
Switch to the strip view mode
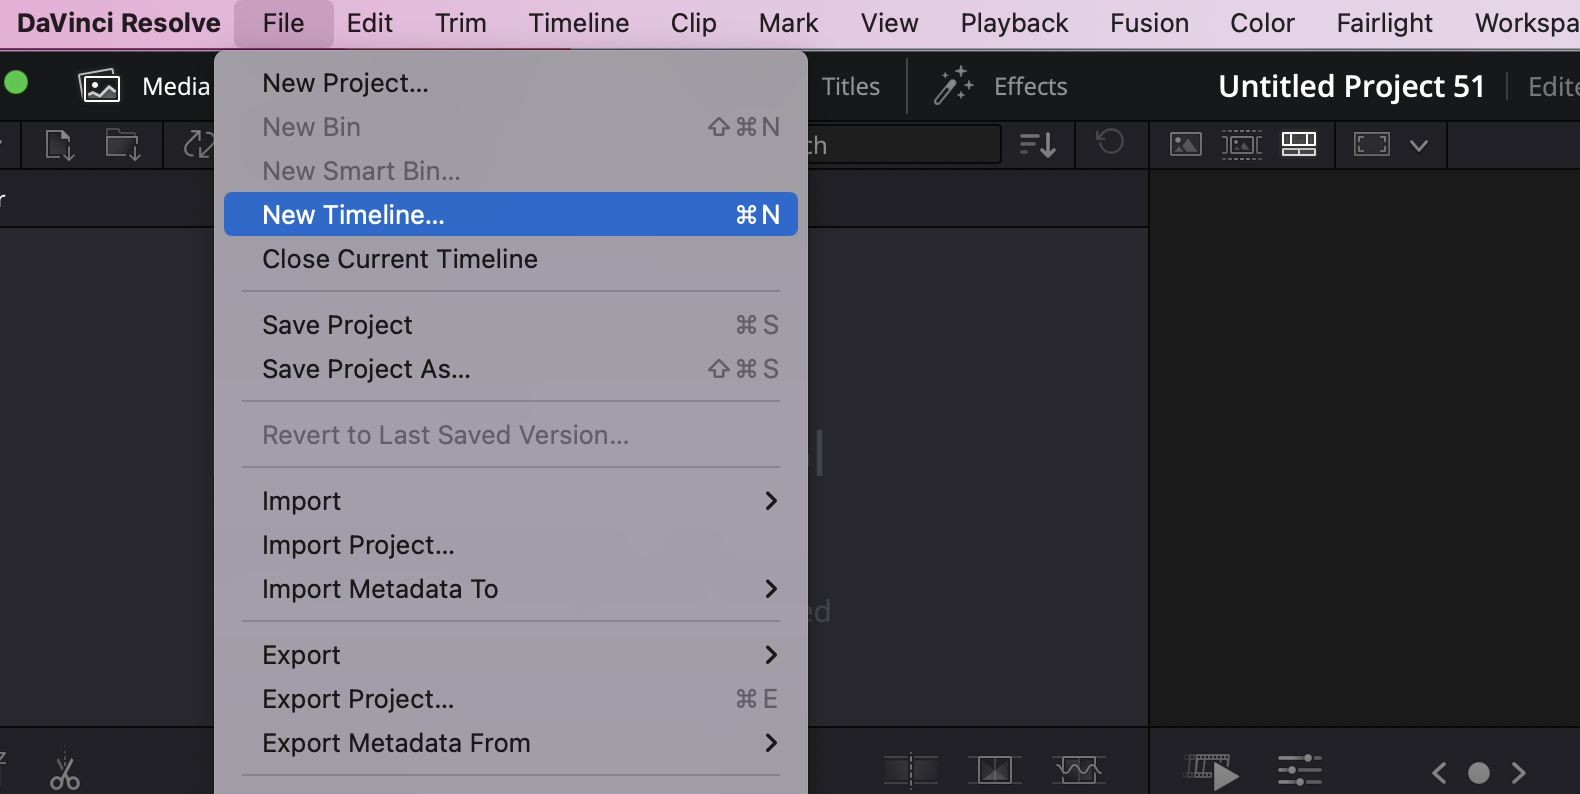coord(1242,145)
